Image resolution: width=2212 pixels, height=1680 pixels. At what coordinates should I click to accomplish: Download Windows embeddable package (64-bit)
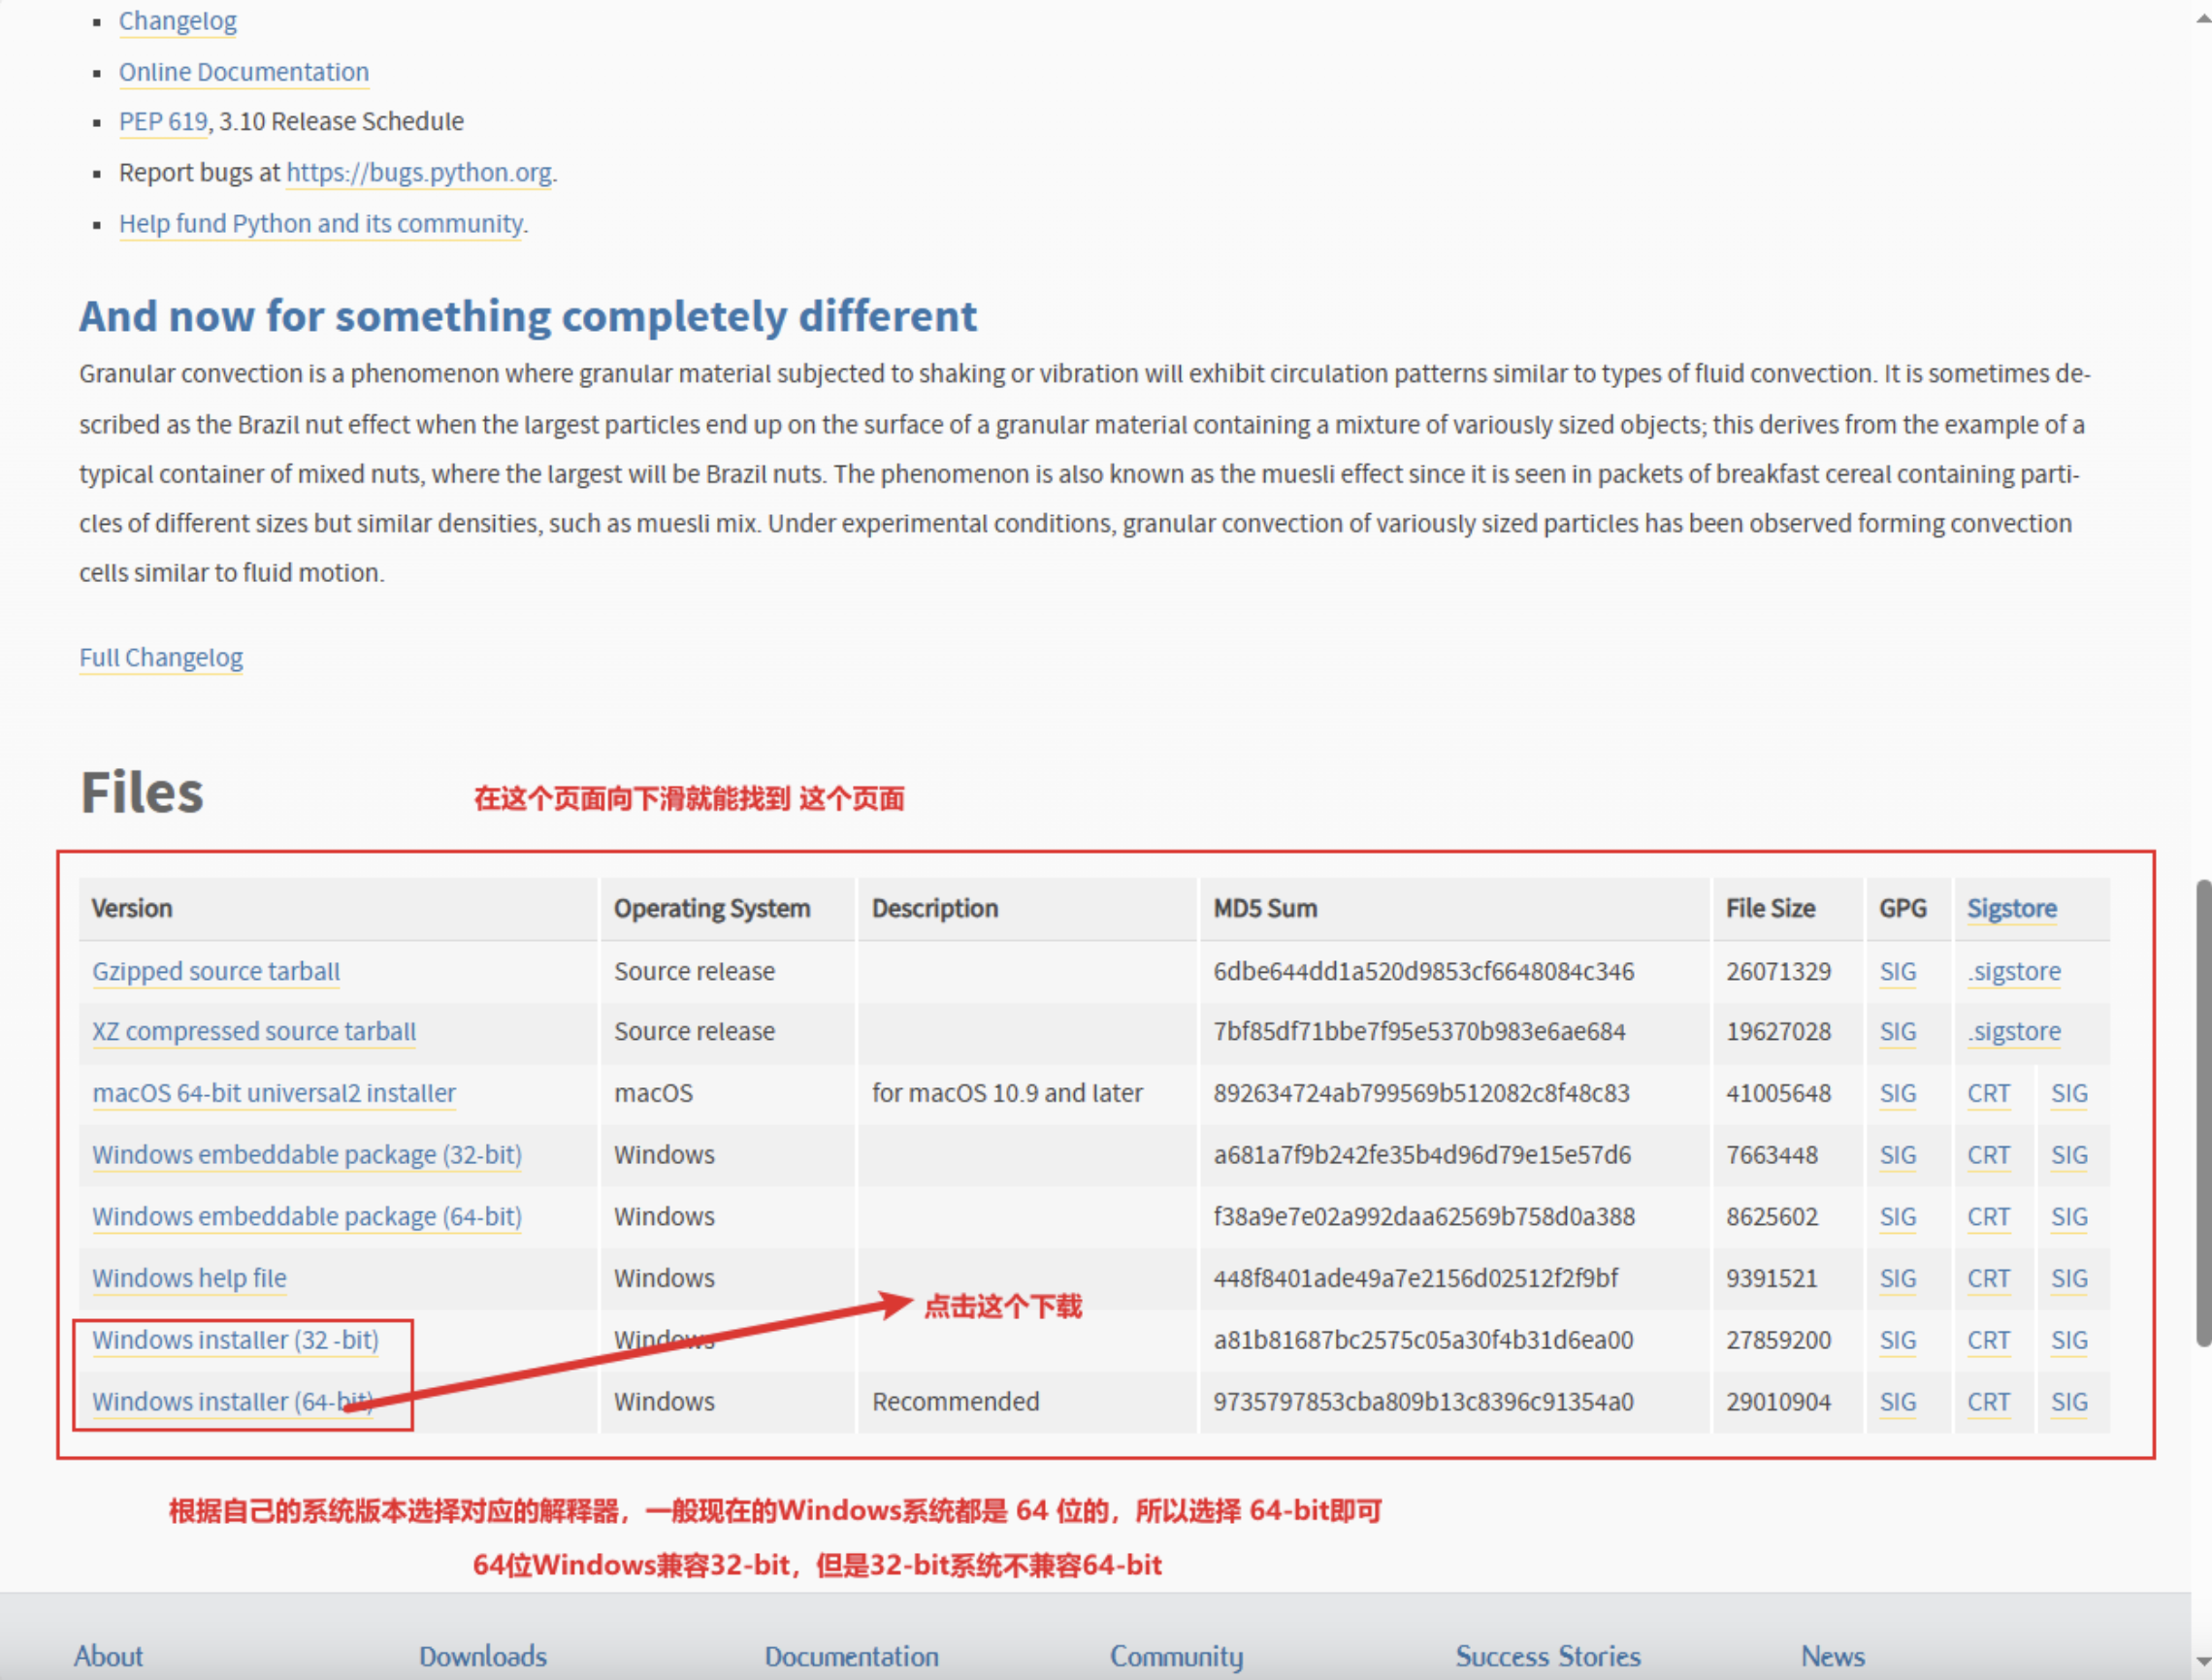pos(307,1217)
